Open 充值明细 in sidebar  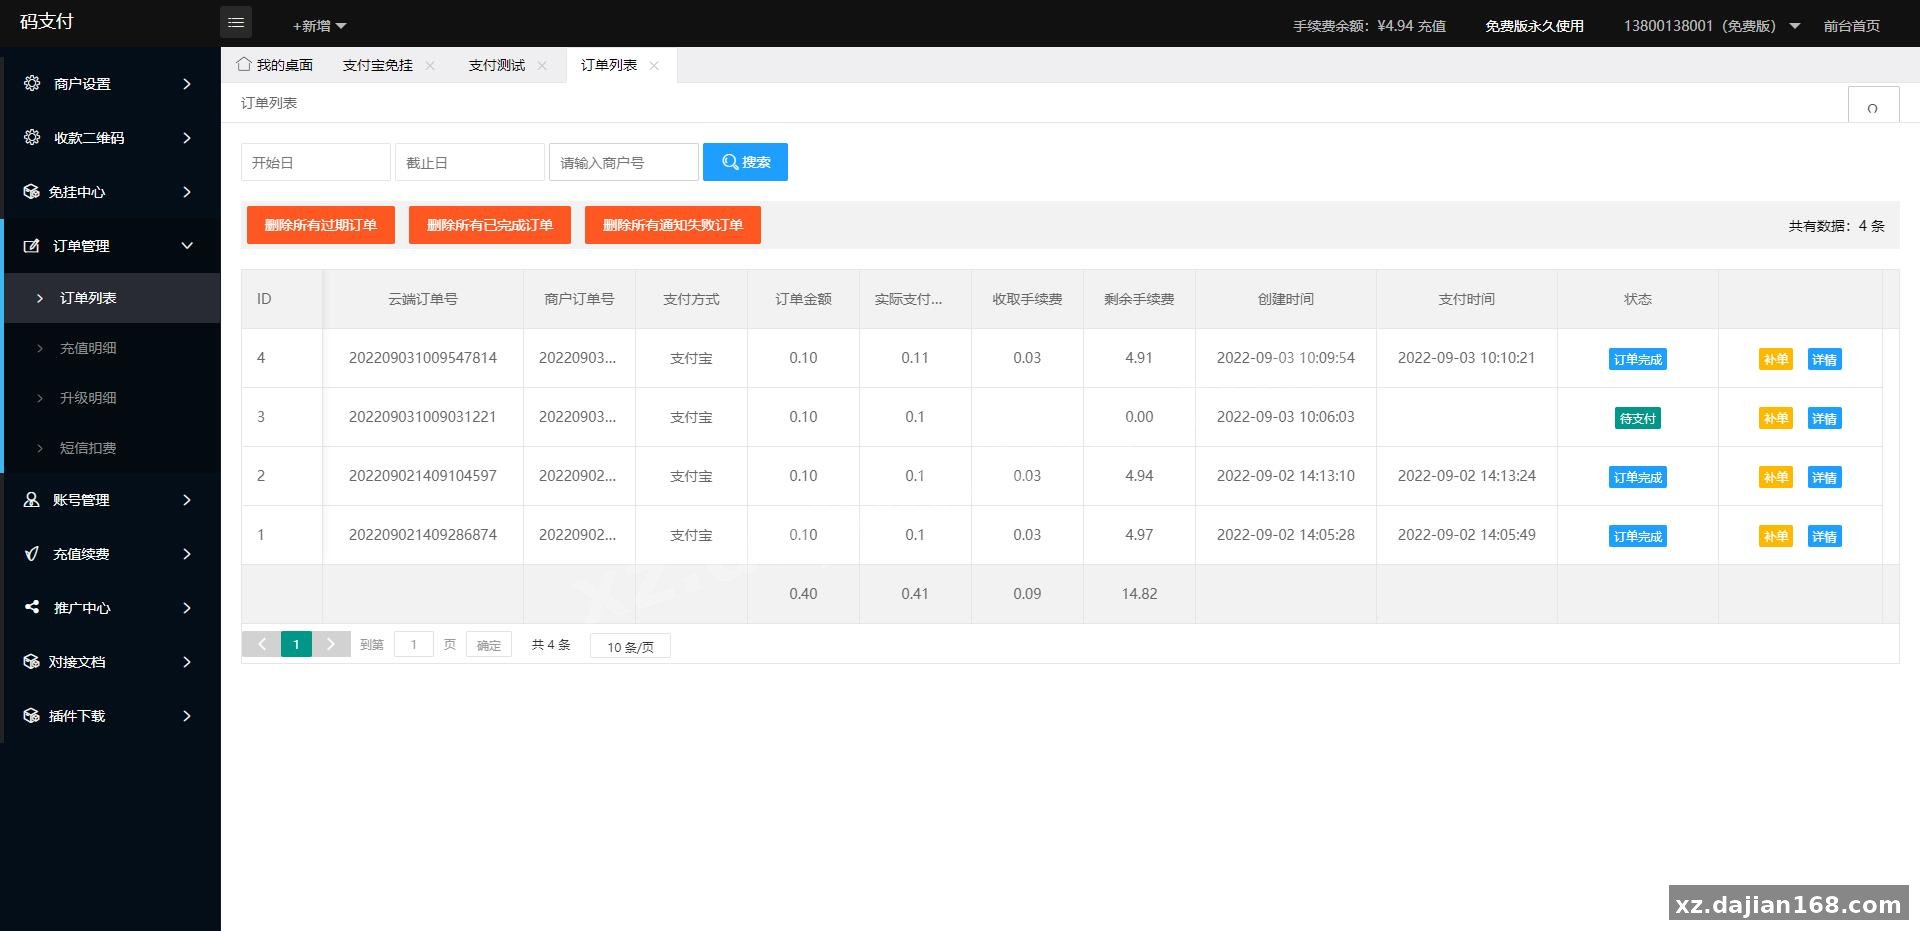coord(112,348)
